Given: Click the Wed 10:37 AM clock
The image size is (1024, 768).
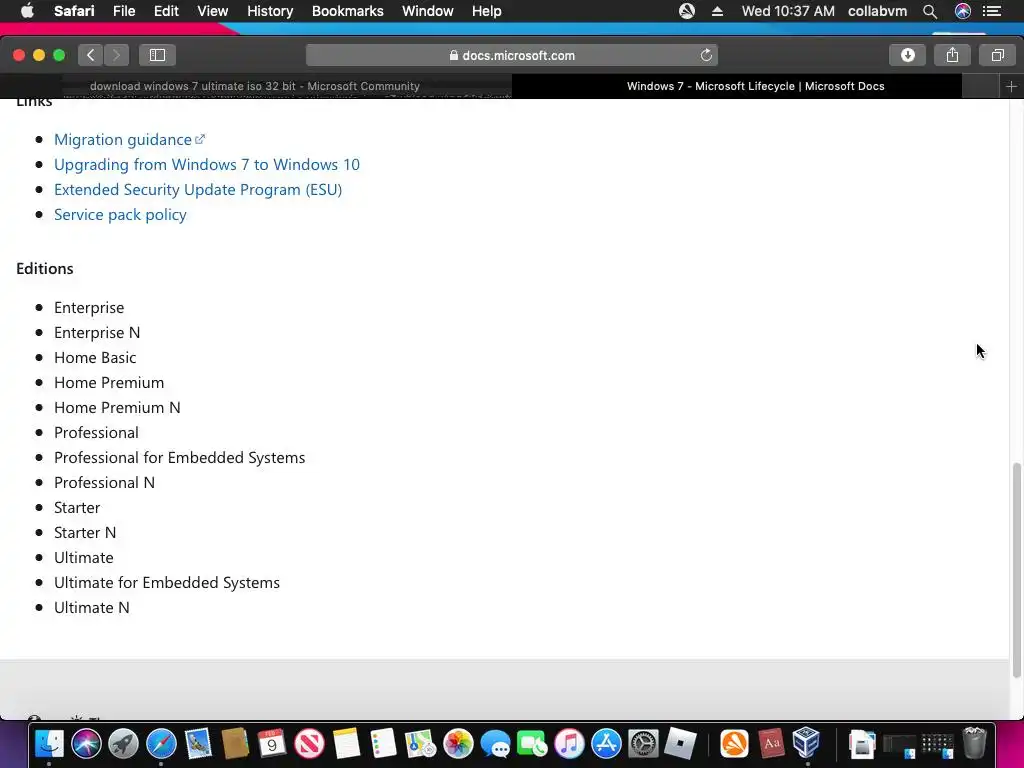Looking at the screenshot, I should [x=788, y=11].
